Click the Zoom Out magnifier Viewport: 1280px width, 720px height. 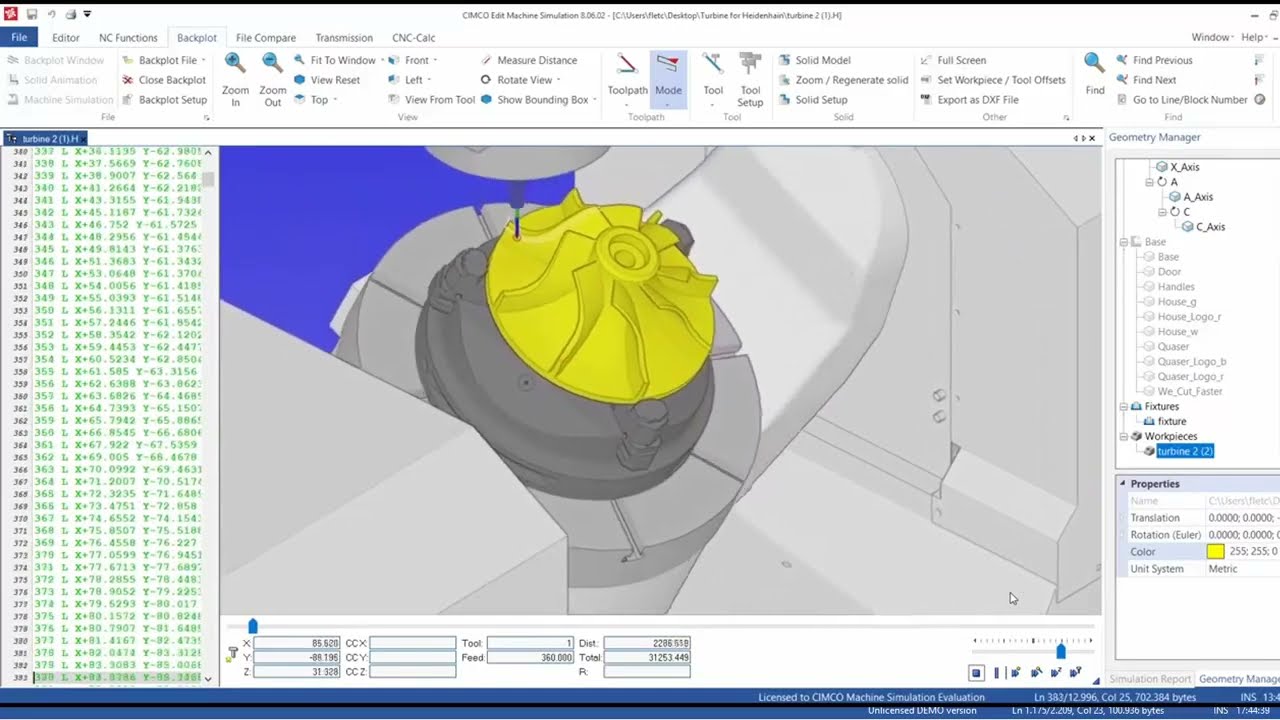tap(272, 79)
